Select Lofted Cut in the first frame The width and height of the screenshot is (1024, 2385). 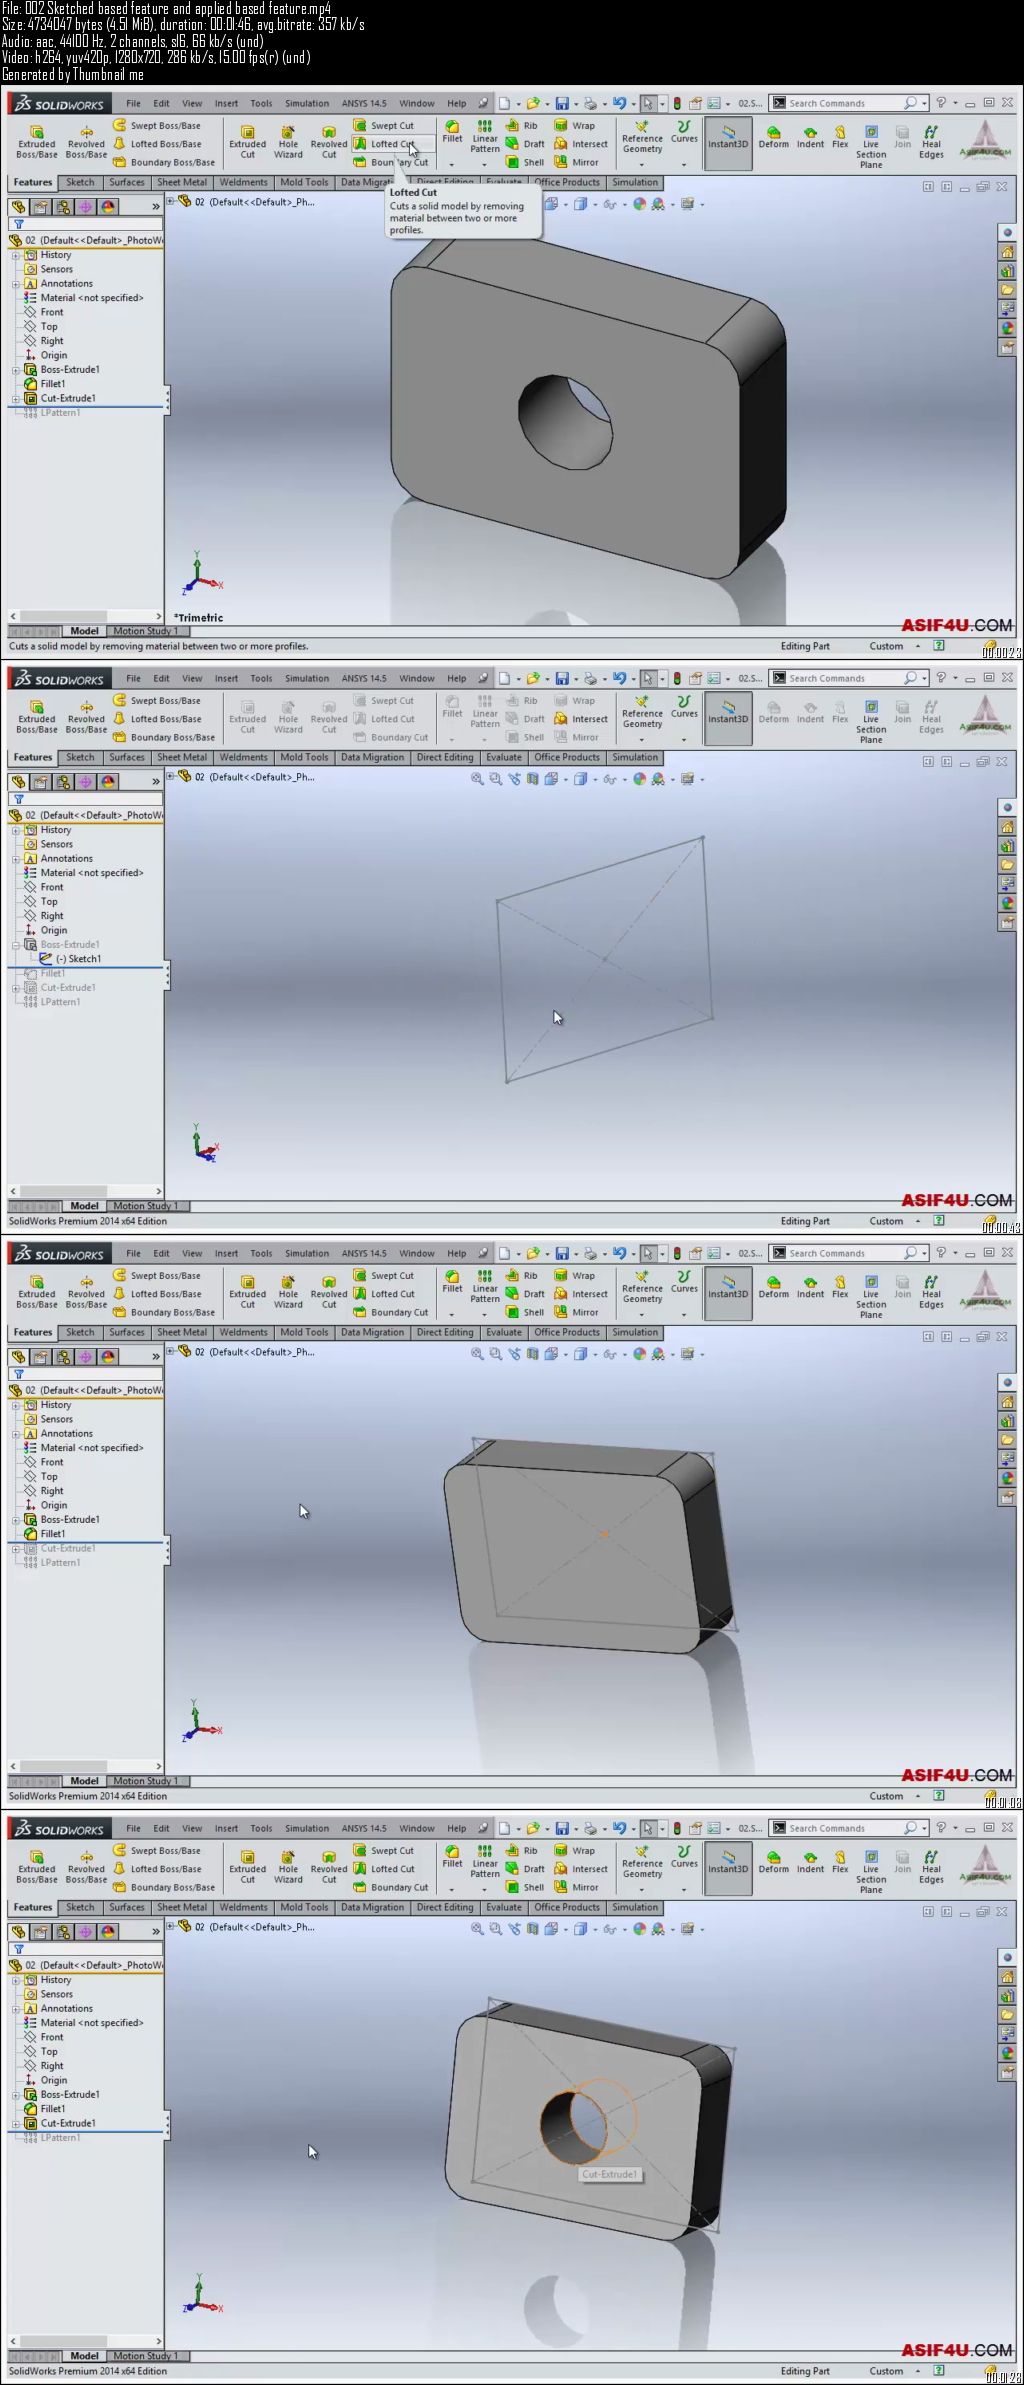[384, 144]
